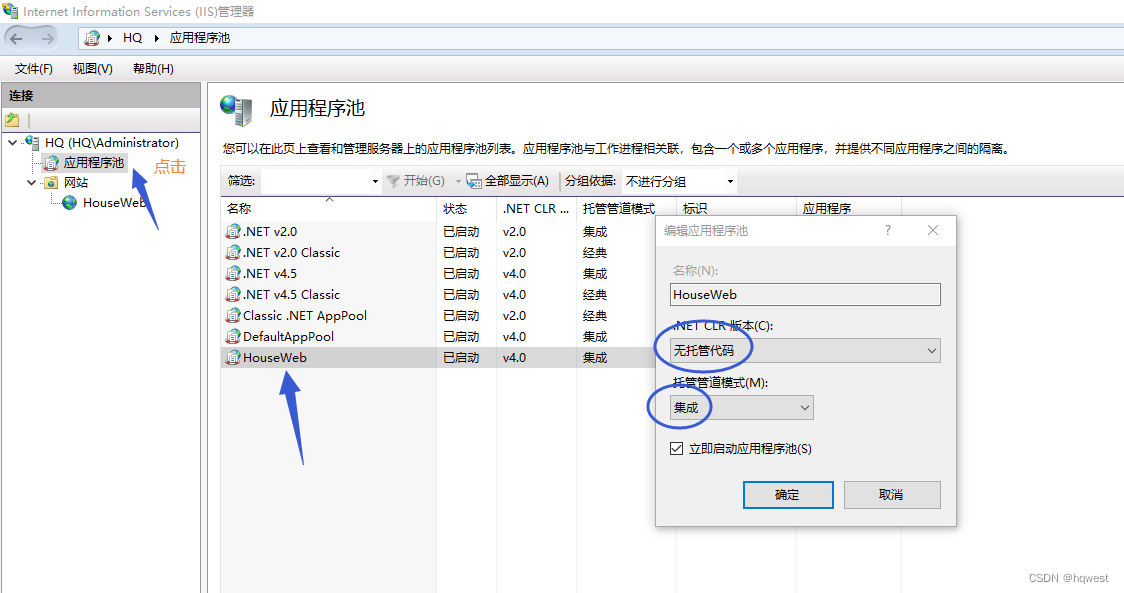Image resolution: width=1124 pixels, height=593 pixels.
Task: Click 全部显示(A) button
Action: (x=508, y=181)
